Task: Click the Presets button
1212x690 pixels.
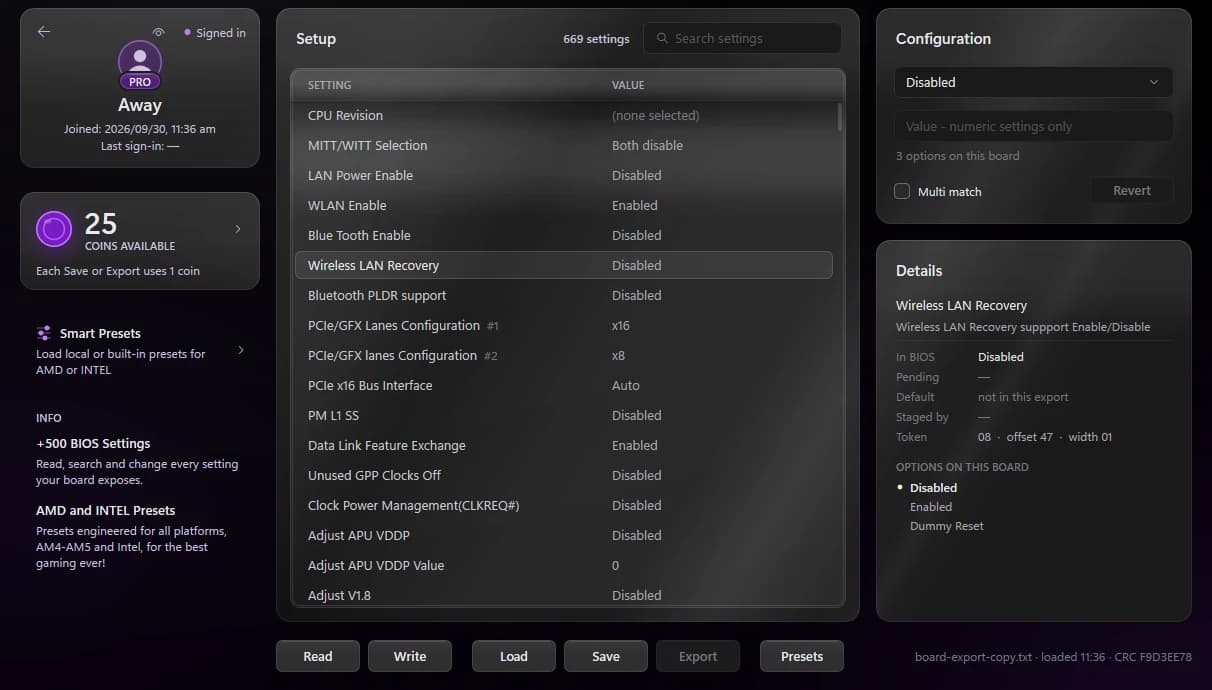Action: [x=802, y=656]
